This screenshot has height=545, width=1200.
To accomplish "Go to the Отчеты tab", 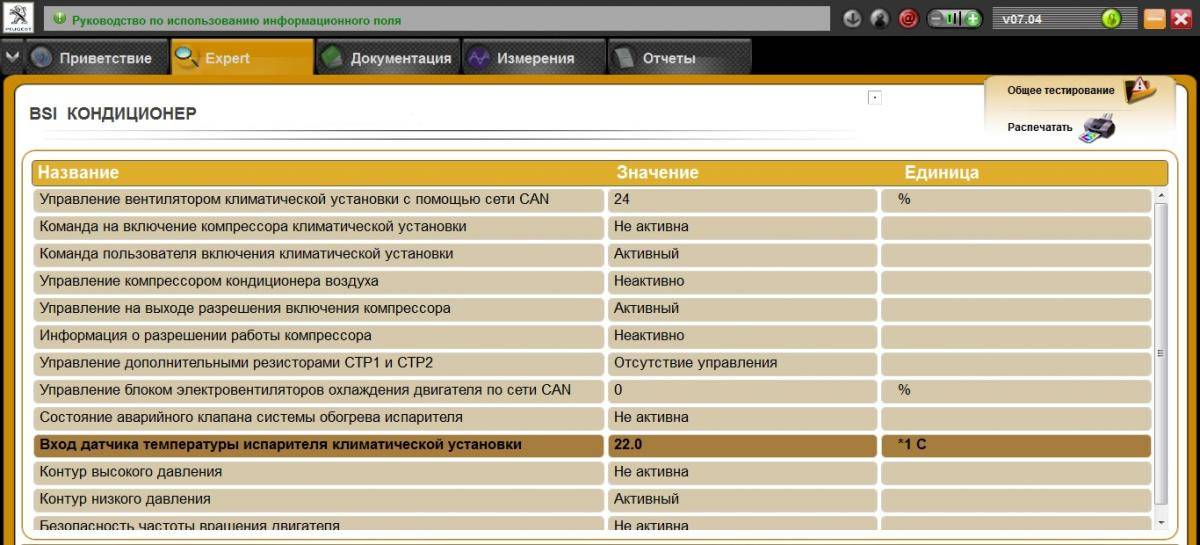I will coord(668,58).
